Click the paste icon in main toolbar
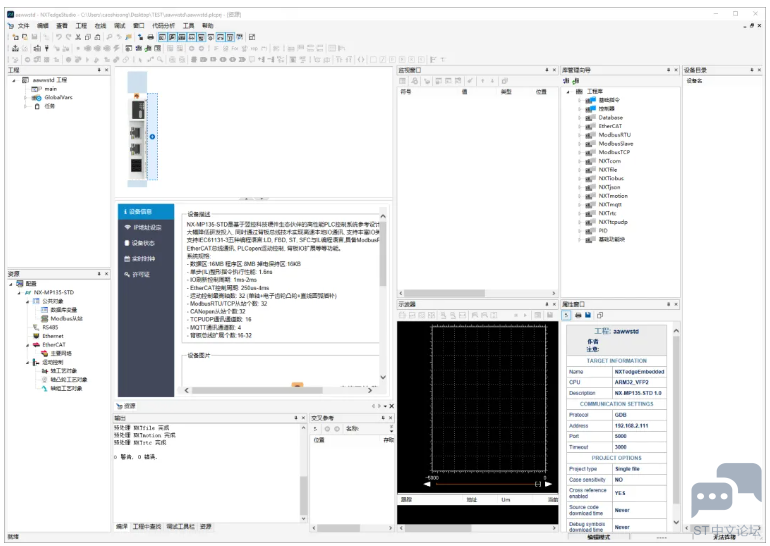The width and height of the screenshot is (770, 546). coord(98,37)
